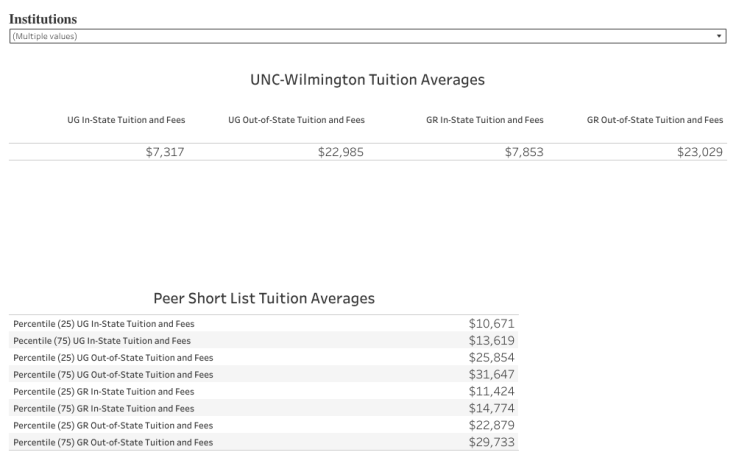
Task: Select the $7,317 tuition value
Action: tap(165, 152)
